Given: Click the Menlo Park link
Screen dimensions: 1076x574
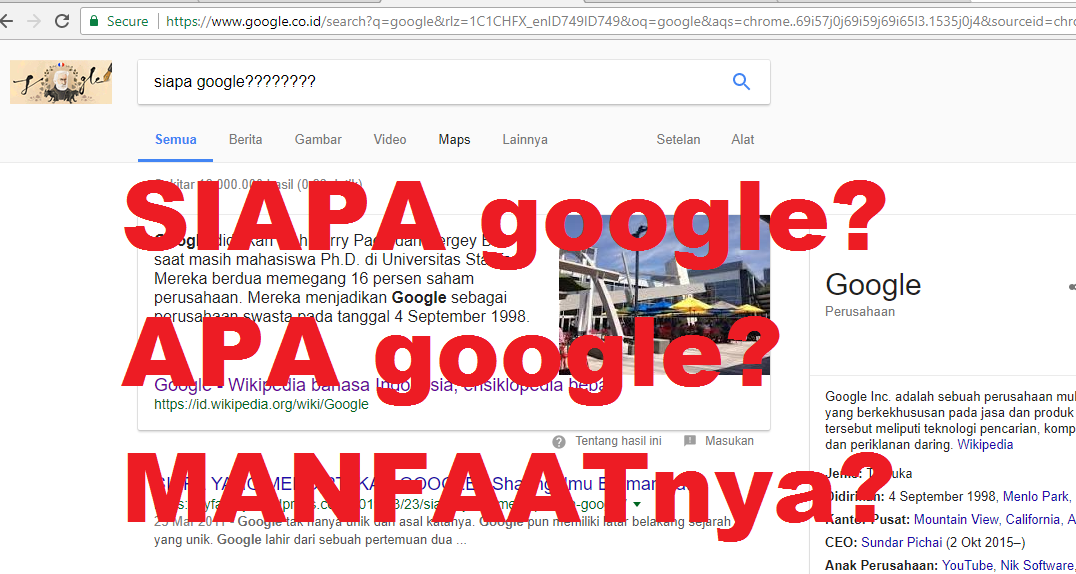Looking at the screenshot, I should (x=1036, y=496).
